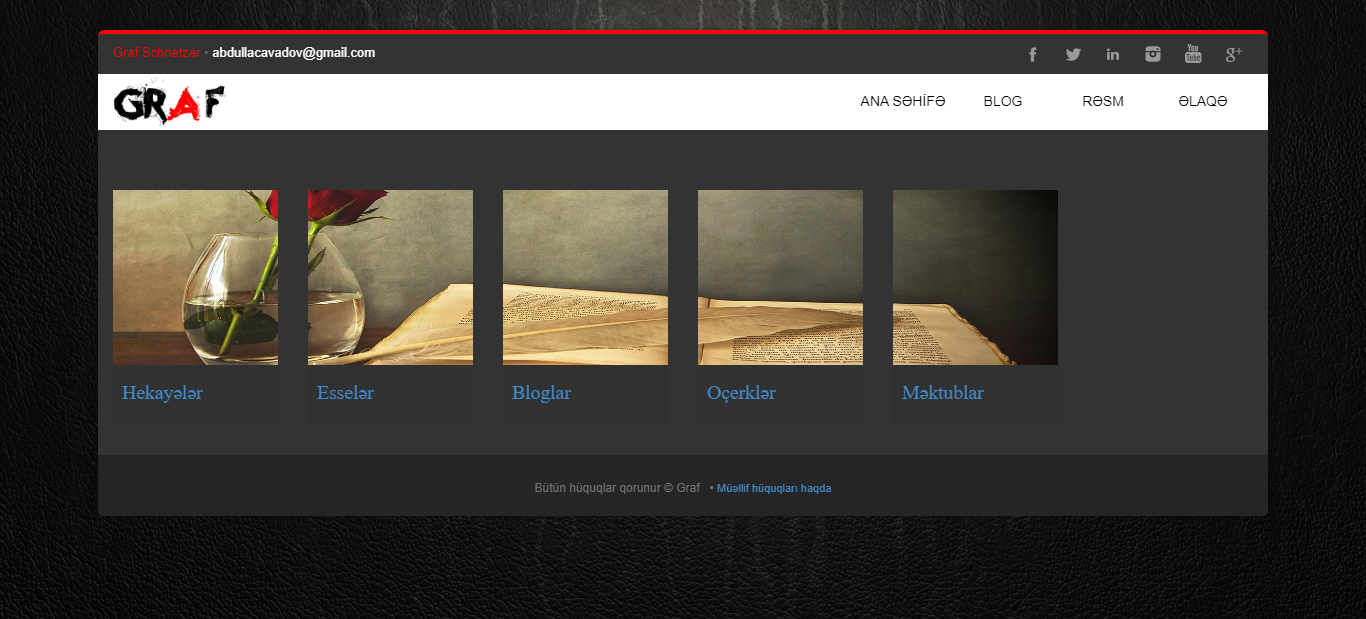This screenshot has height=619, width=1366.
Task: Click the thumbnail image above Bloglar
Action: [585, 277]
